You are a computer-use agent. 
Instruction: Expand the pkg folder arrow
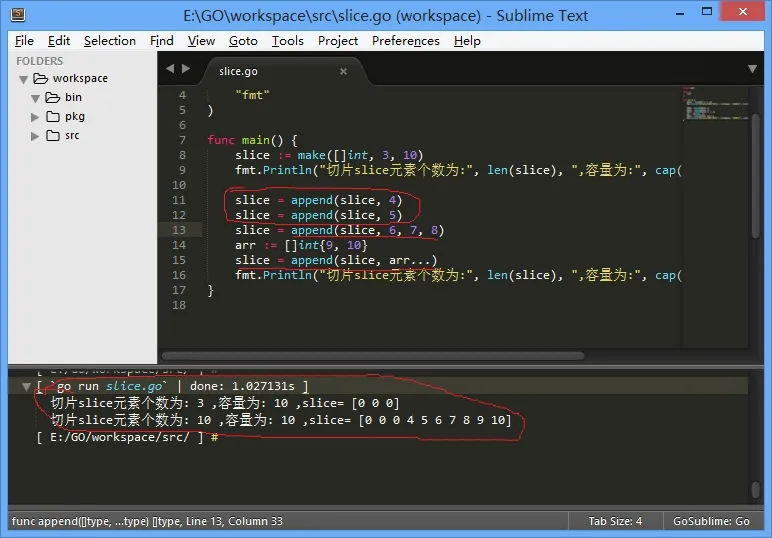(34, 117)
